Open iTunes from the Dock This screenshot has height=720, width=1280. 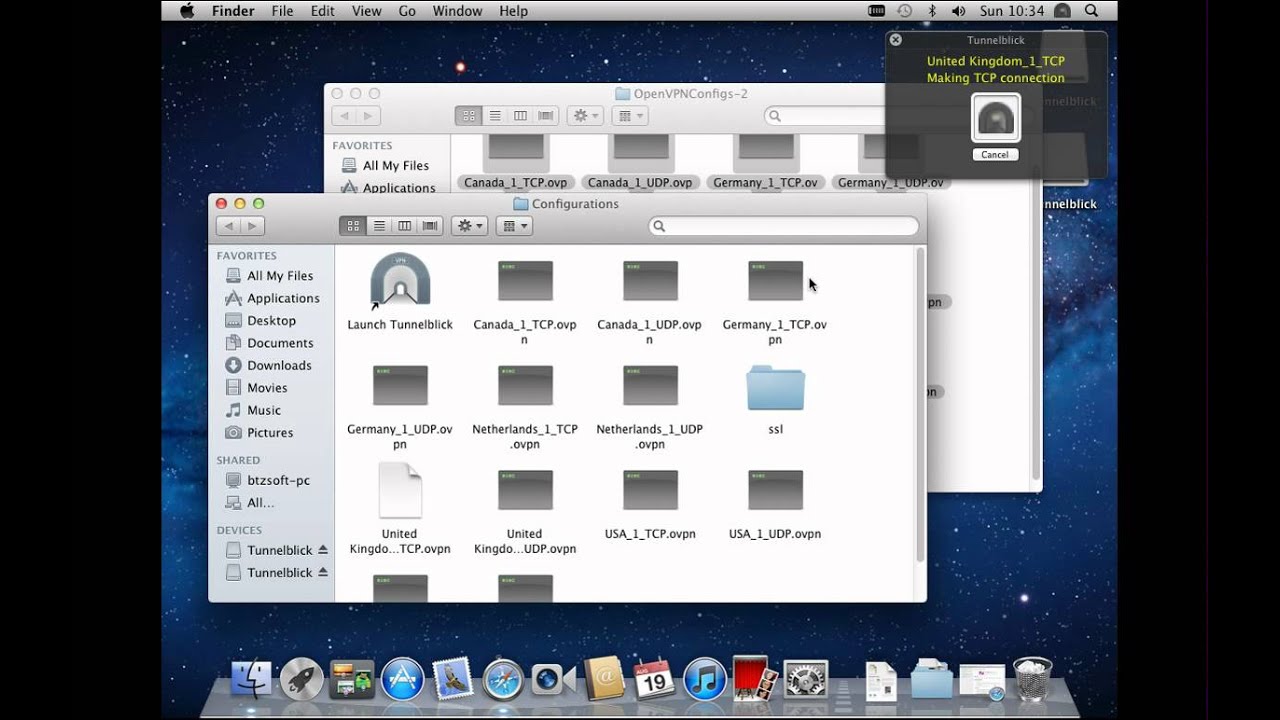pyautogui.click(x=705, y=679)
